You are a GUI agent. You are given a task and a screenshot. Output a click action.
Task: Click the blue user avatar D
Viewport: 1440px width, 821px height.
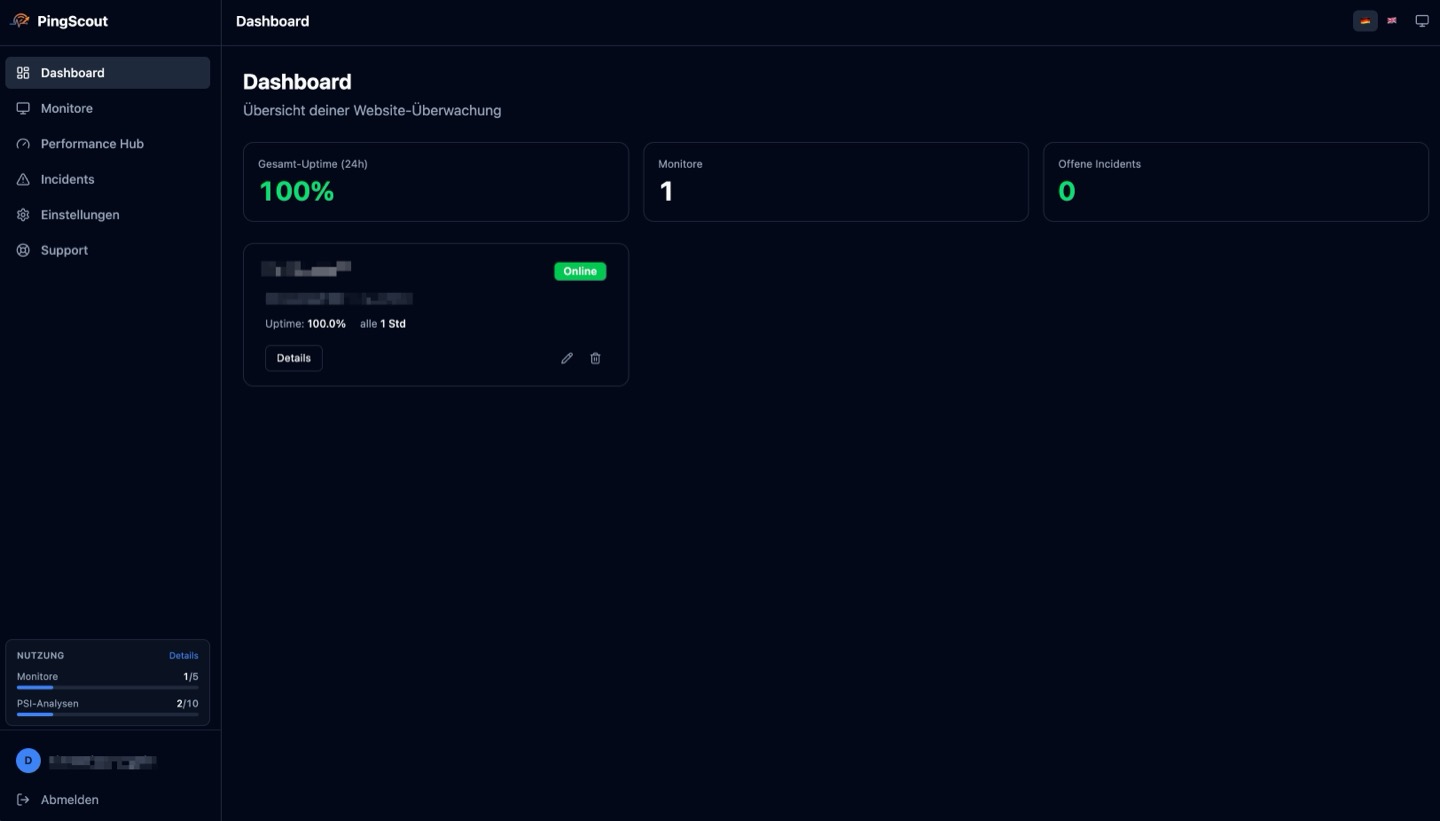28,761
